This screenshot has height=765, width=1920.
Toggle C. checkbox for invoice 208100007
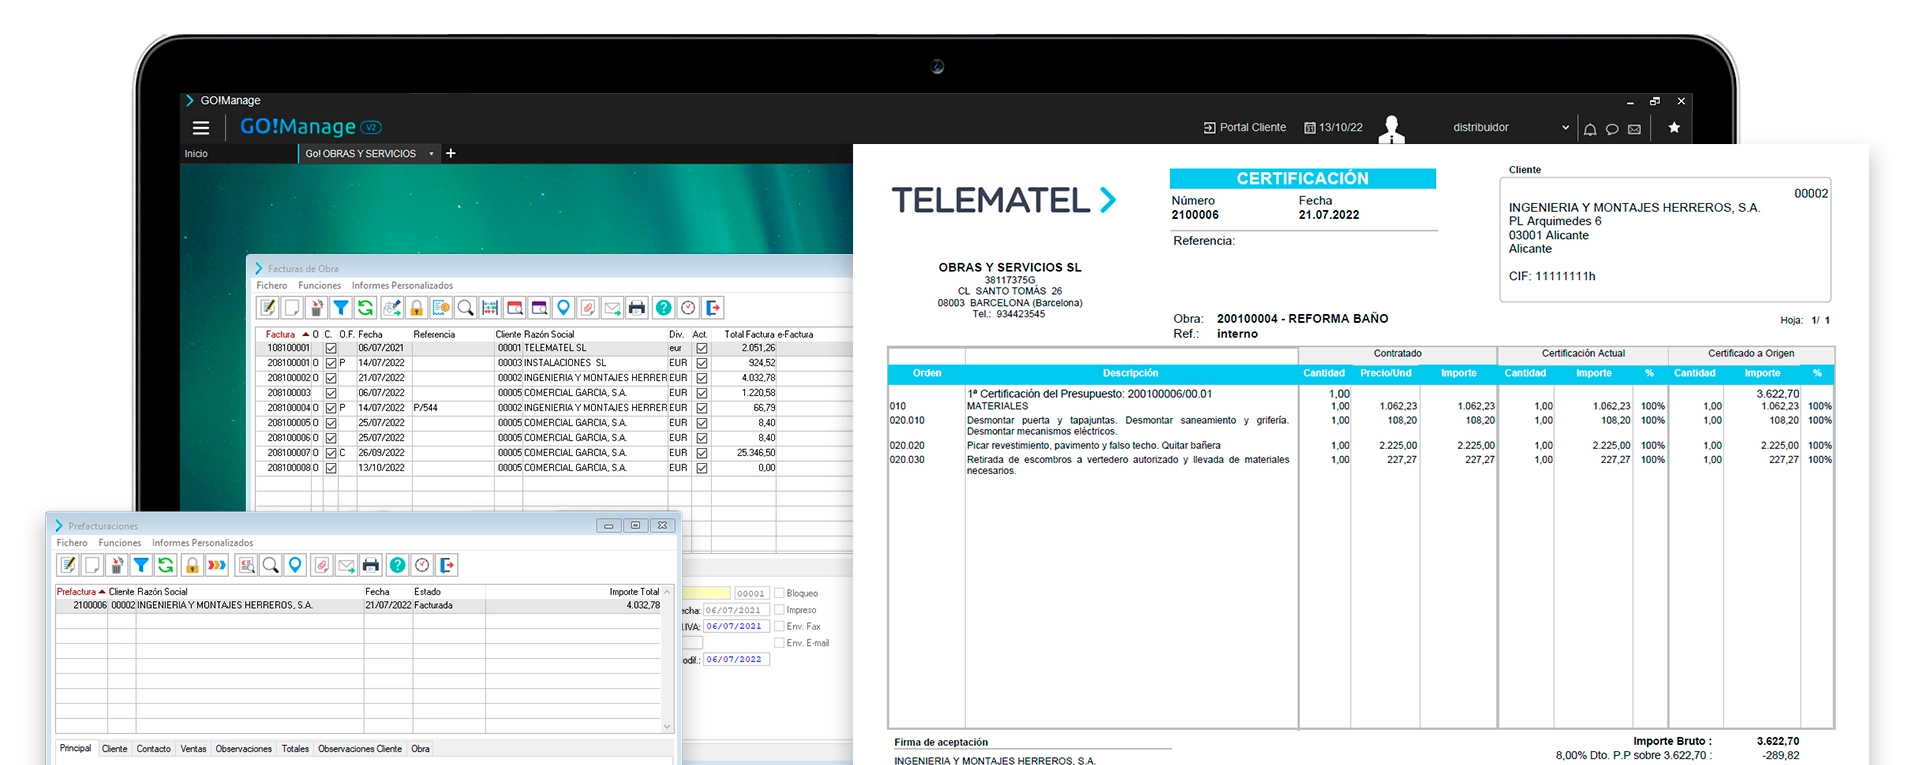331,453
